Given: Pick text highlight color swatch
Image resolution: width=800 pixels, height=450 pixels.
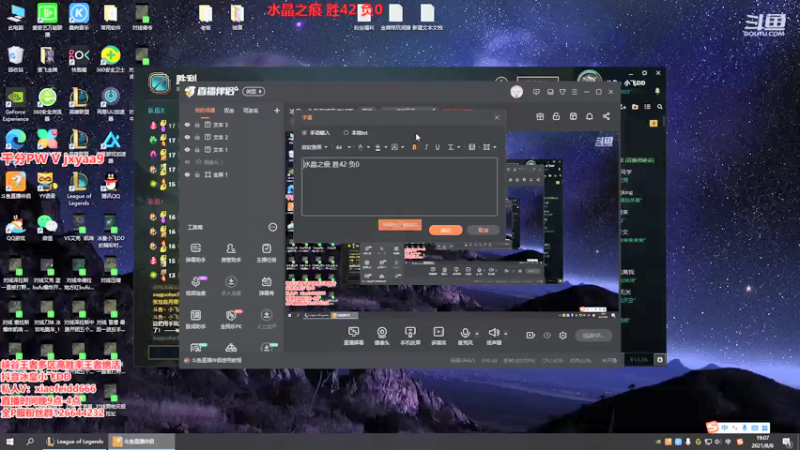Looking at the screenshot, I should click(378, 147).
